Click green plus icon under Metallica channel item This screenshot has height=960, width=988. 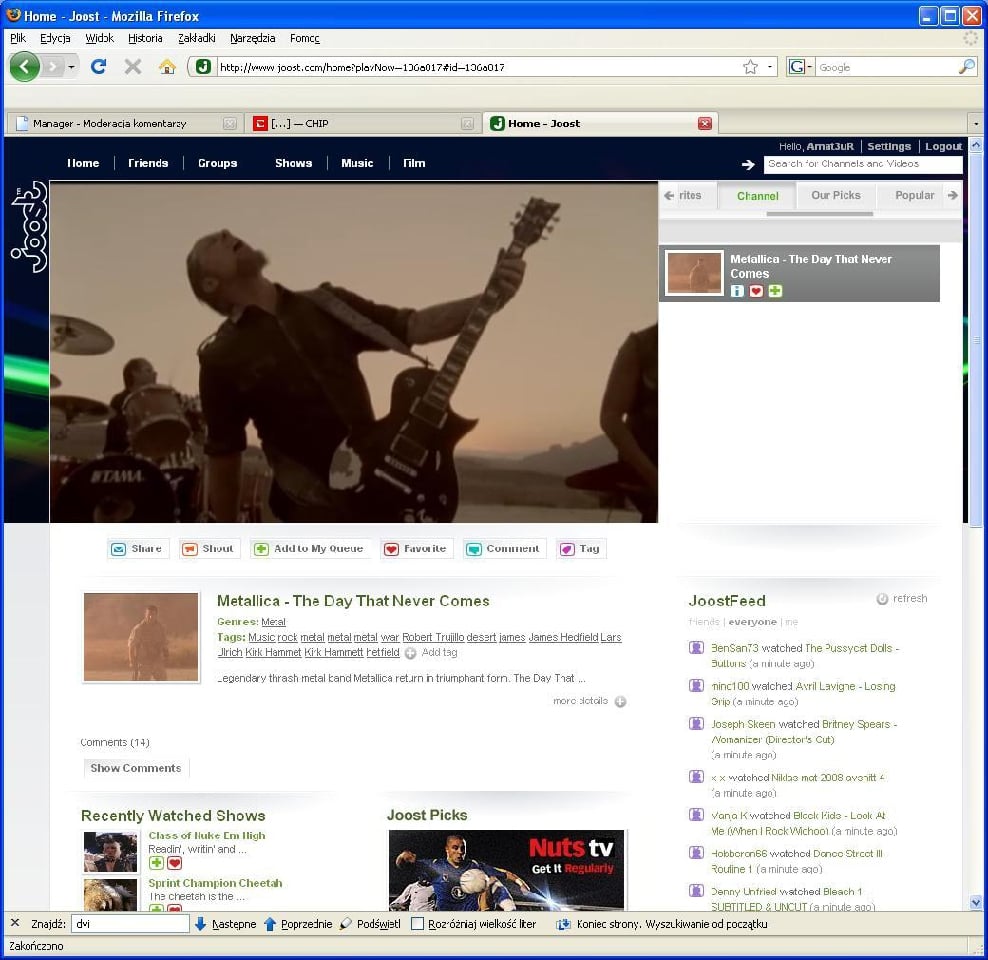pos(776,291)
